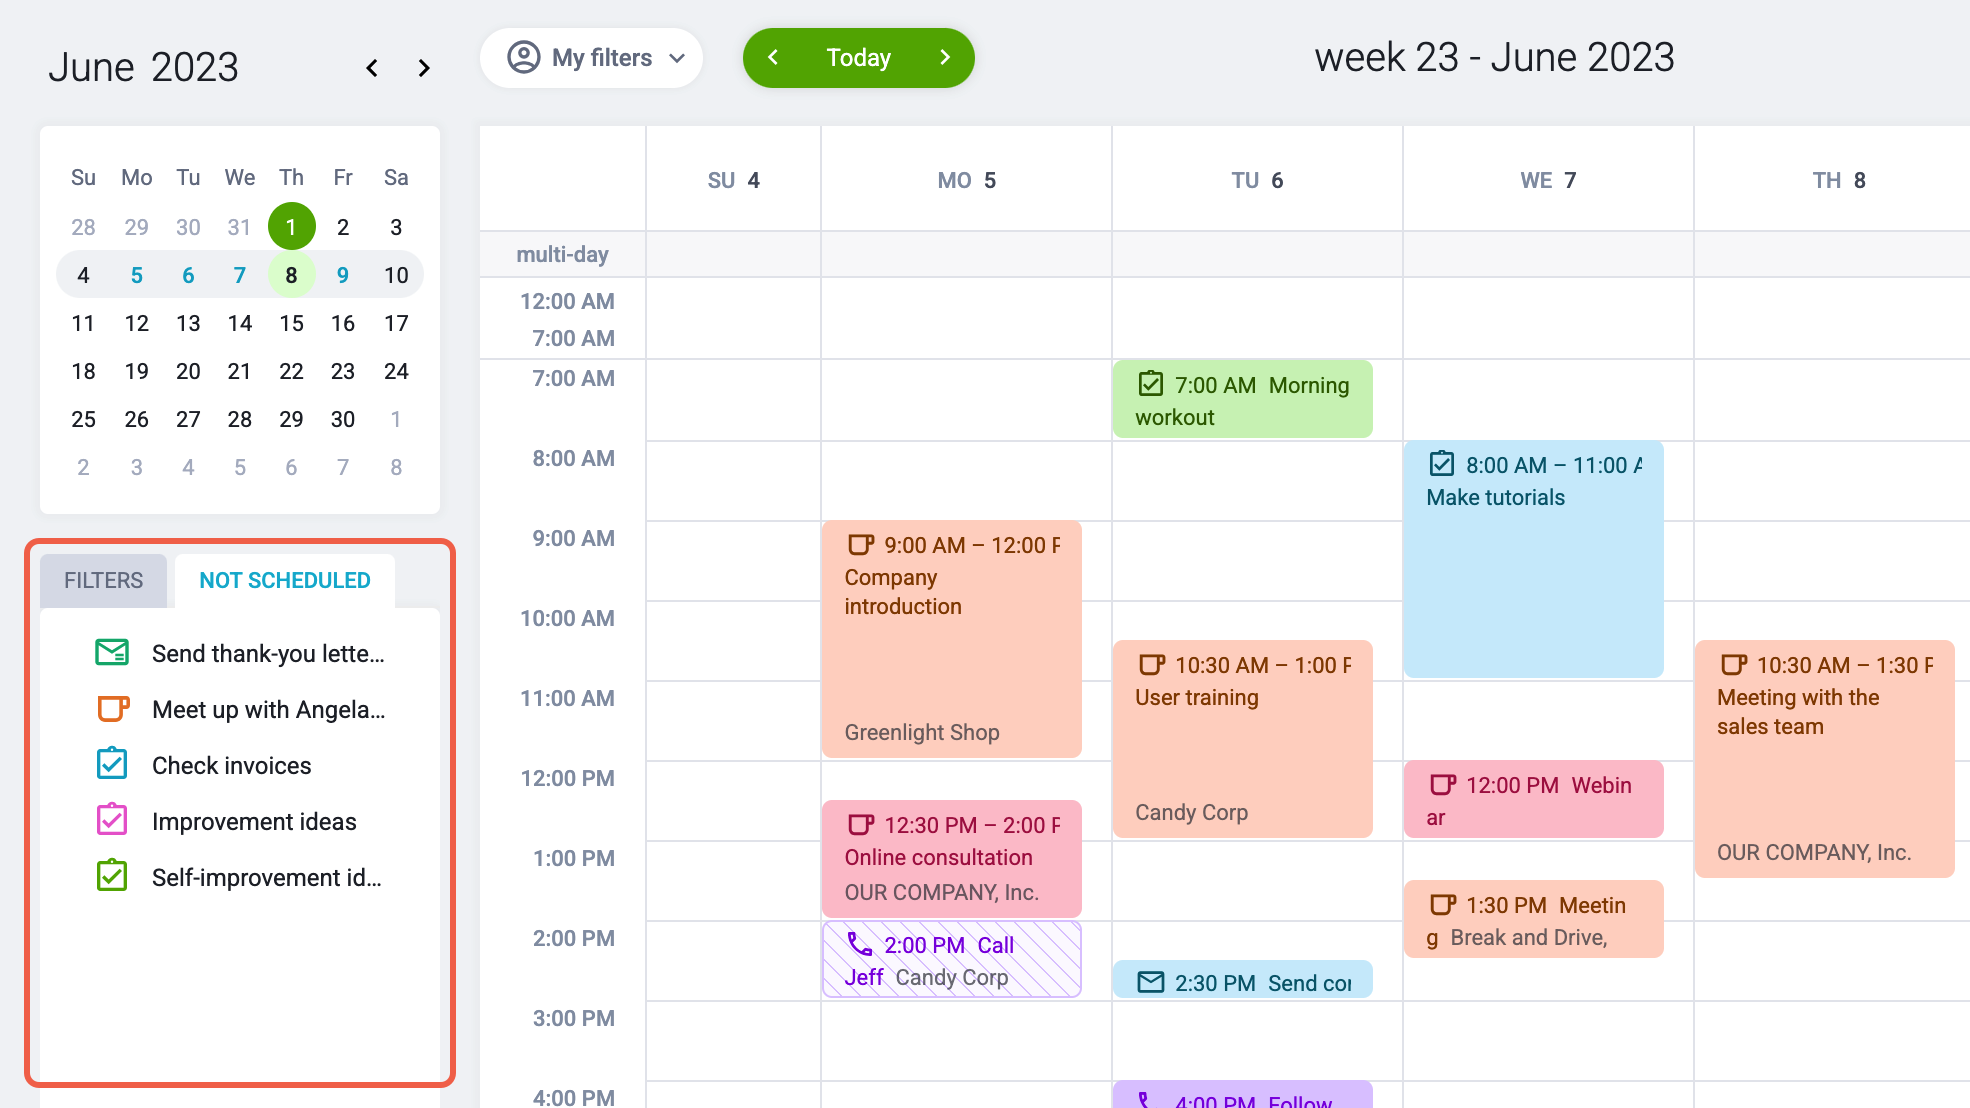This screenshot has height=1108, width=1970.
Task: Click the Today button
Action: tap(859, 58)
